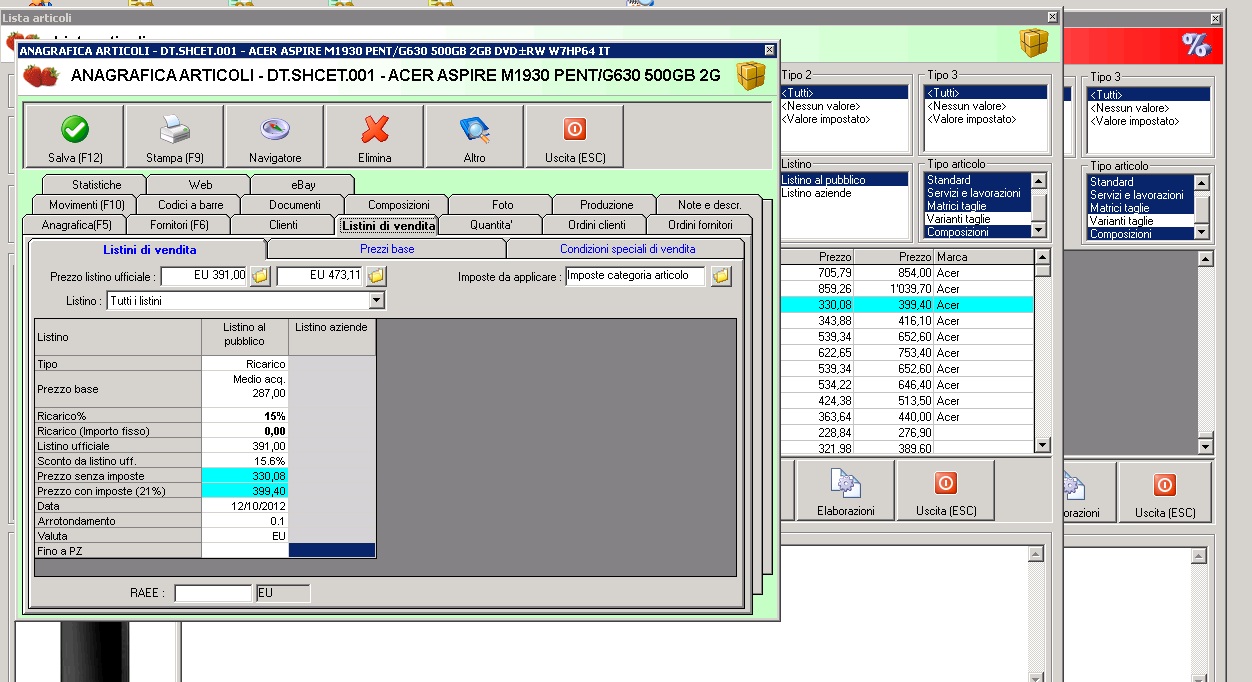Click the yellow boxes icon in the Lista articoli window
The height and width of the screenshot is (682, 1252).
(x=1034, y=43)
